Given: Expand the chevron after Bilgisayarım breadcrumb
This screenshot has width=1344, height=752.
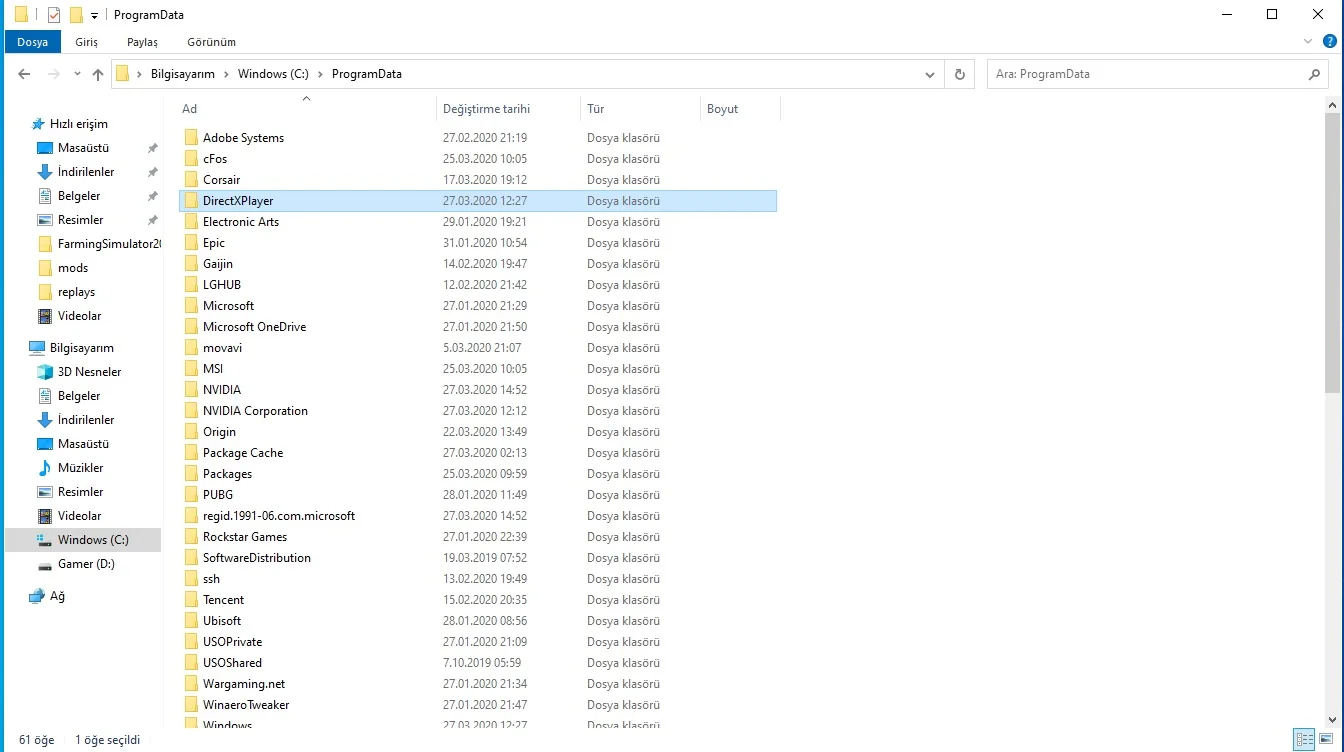Looking at the screenshot, I should click(227, 74).
